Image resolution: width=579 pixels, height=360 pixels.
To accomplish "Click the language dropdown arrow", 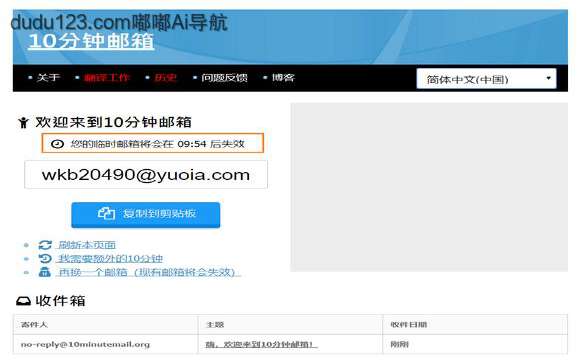I will (548, 78).
